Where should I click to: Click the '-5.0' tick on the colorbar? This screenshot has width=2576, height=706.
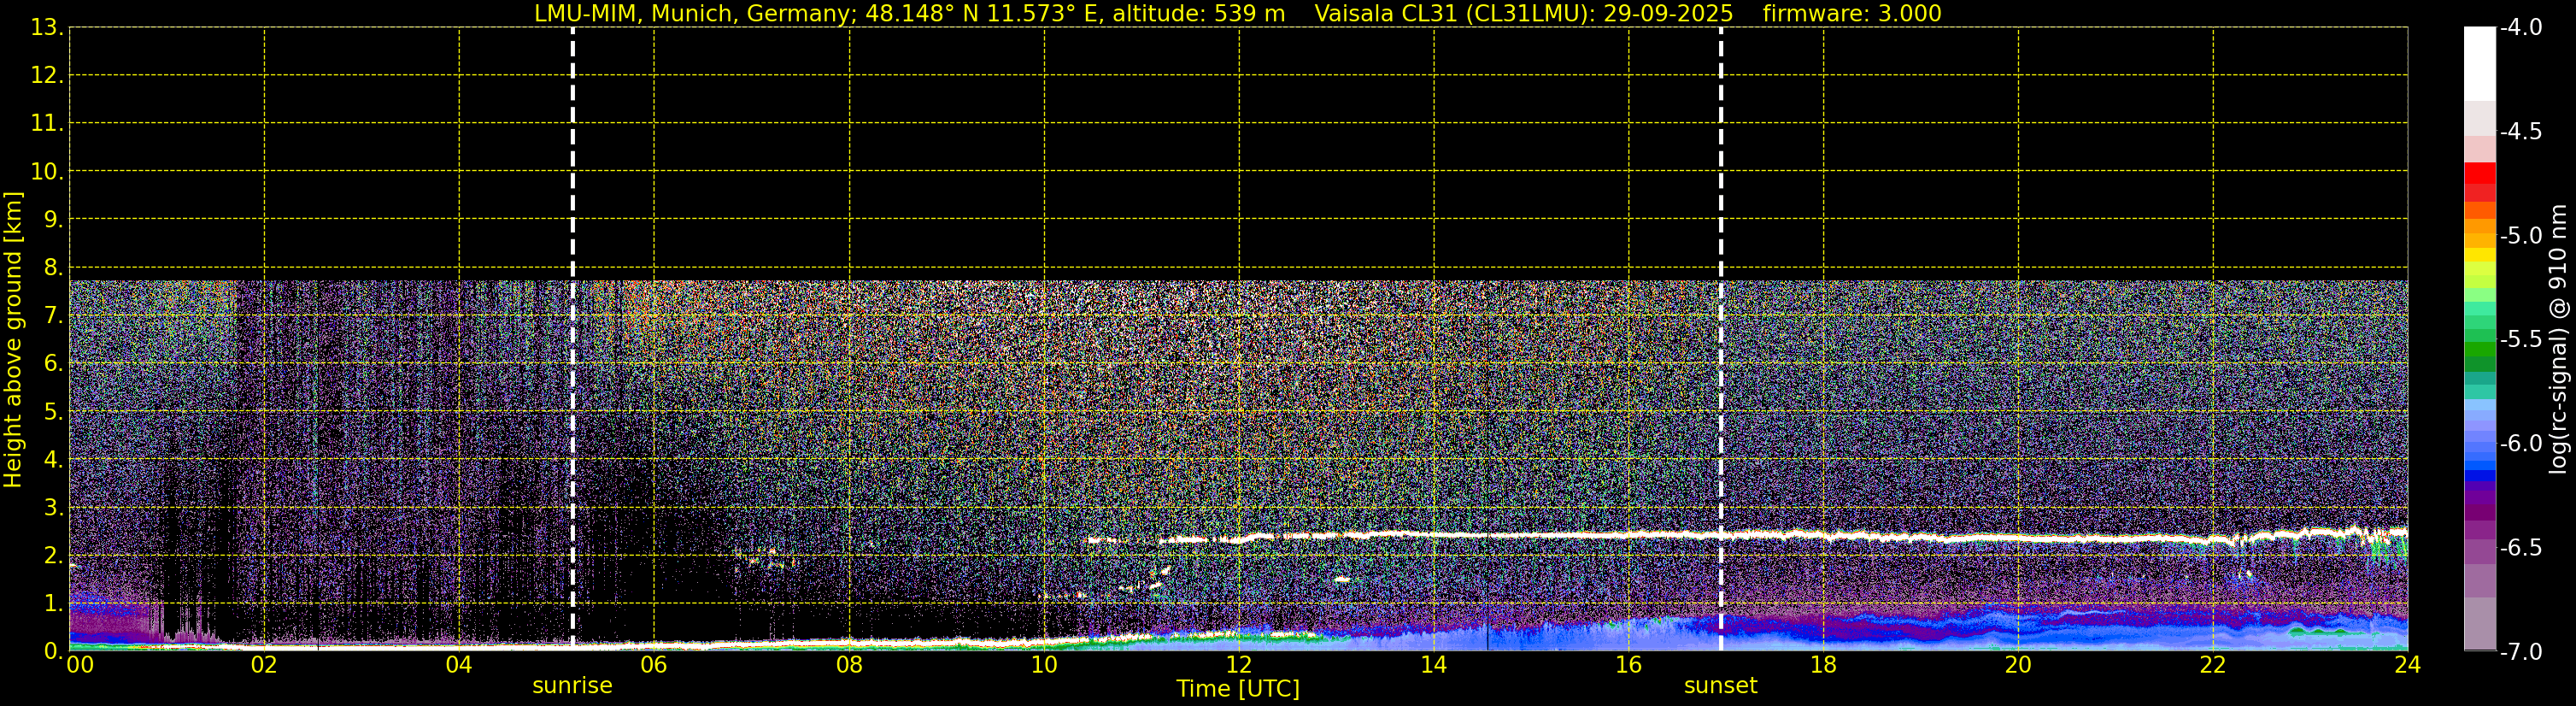pyautogui.click(x=2520, y=236)
